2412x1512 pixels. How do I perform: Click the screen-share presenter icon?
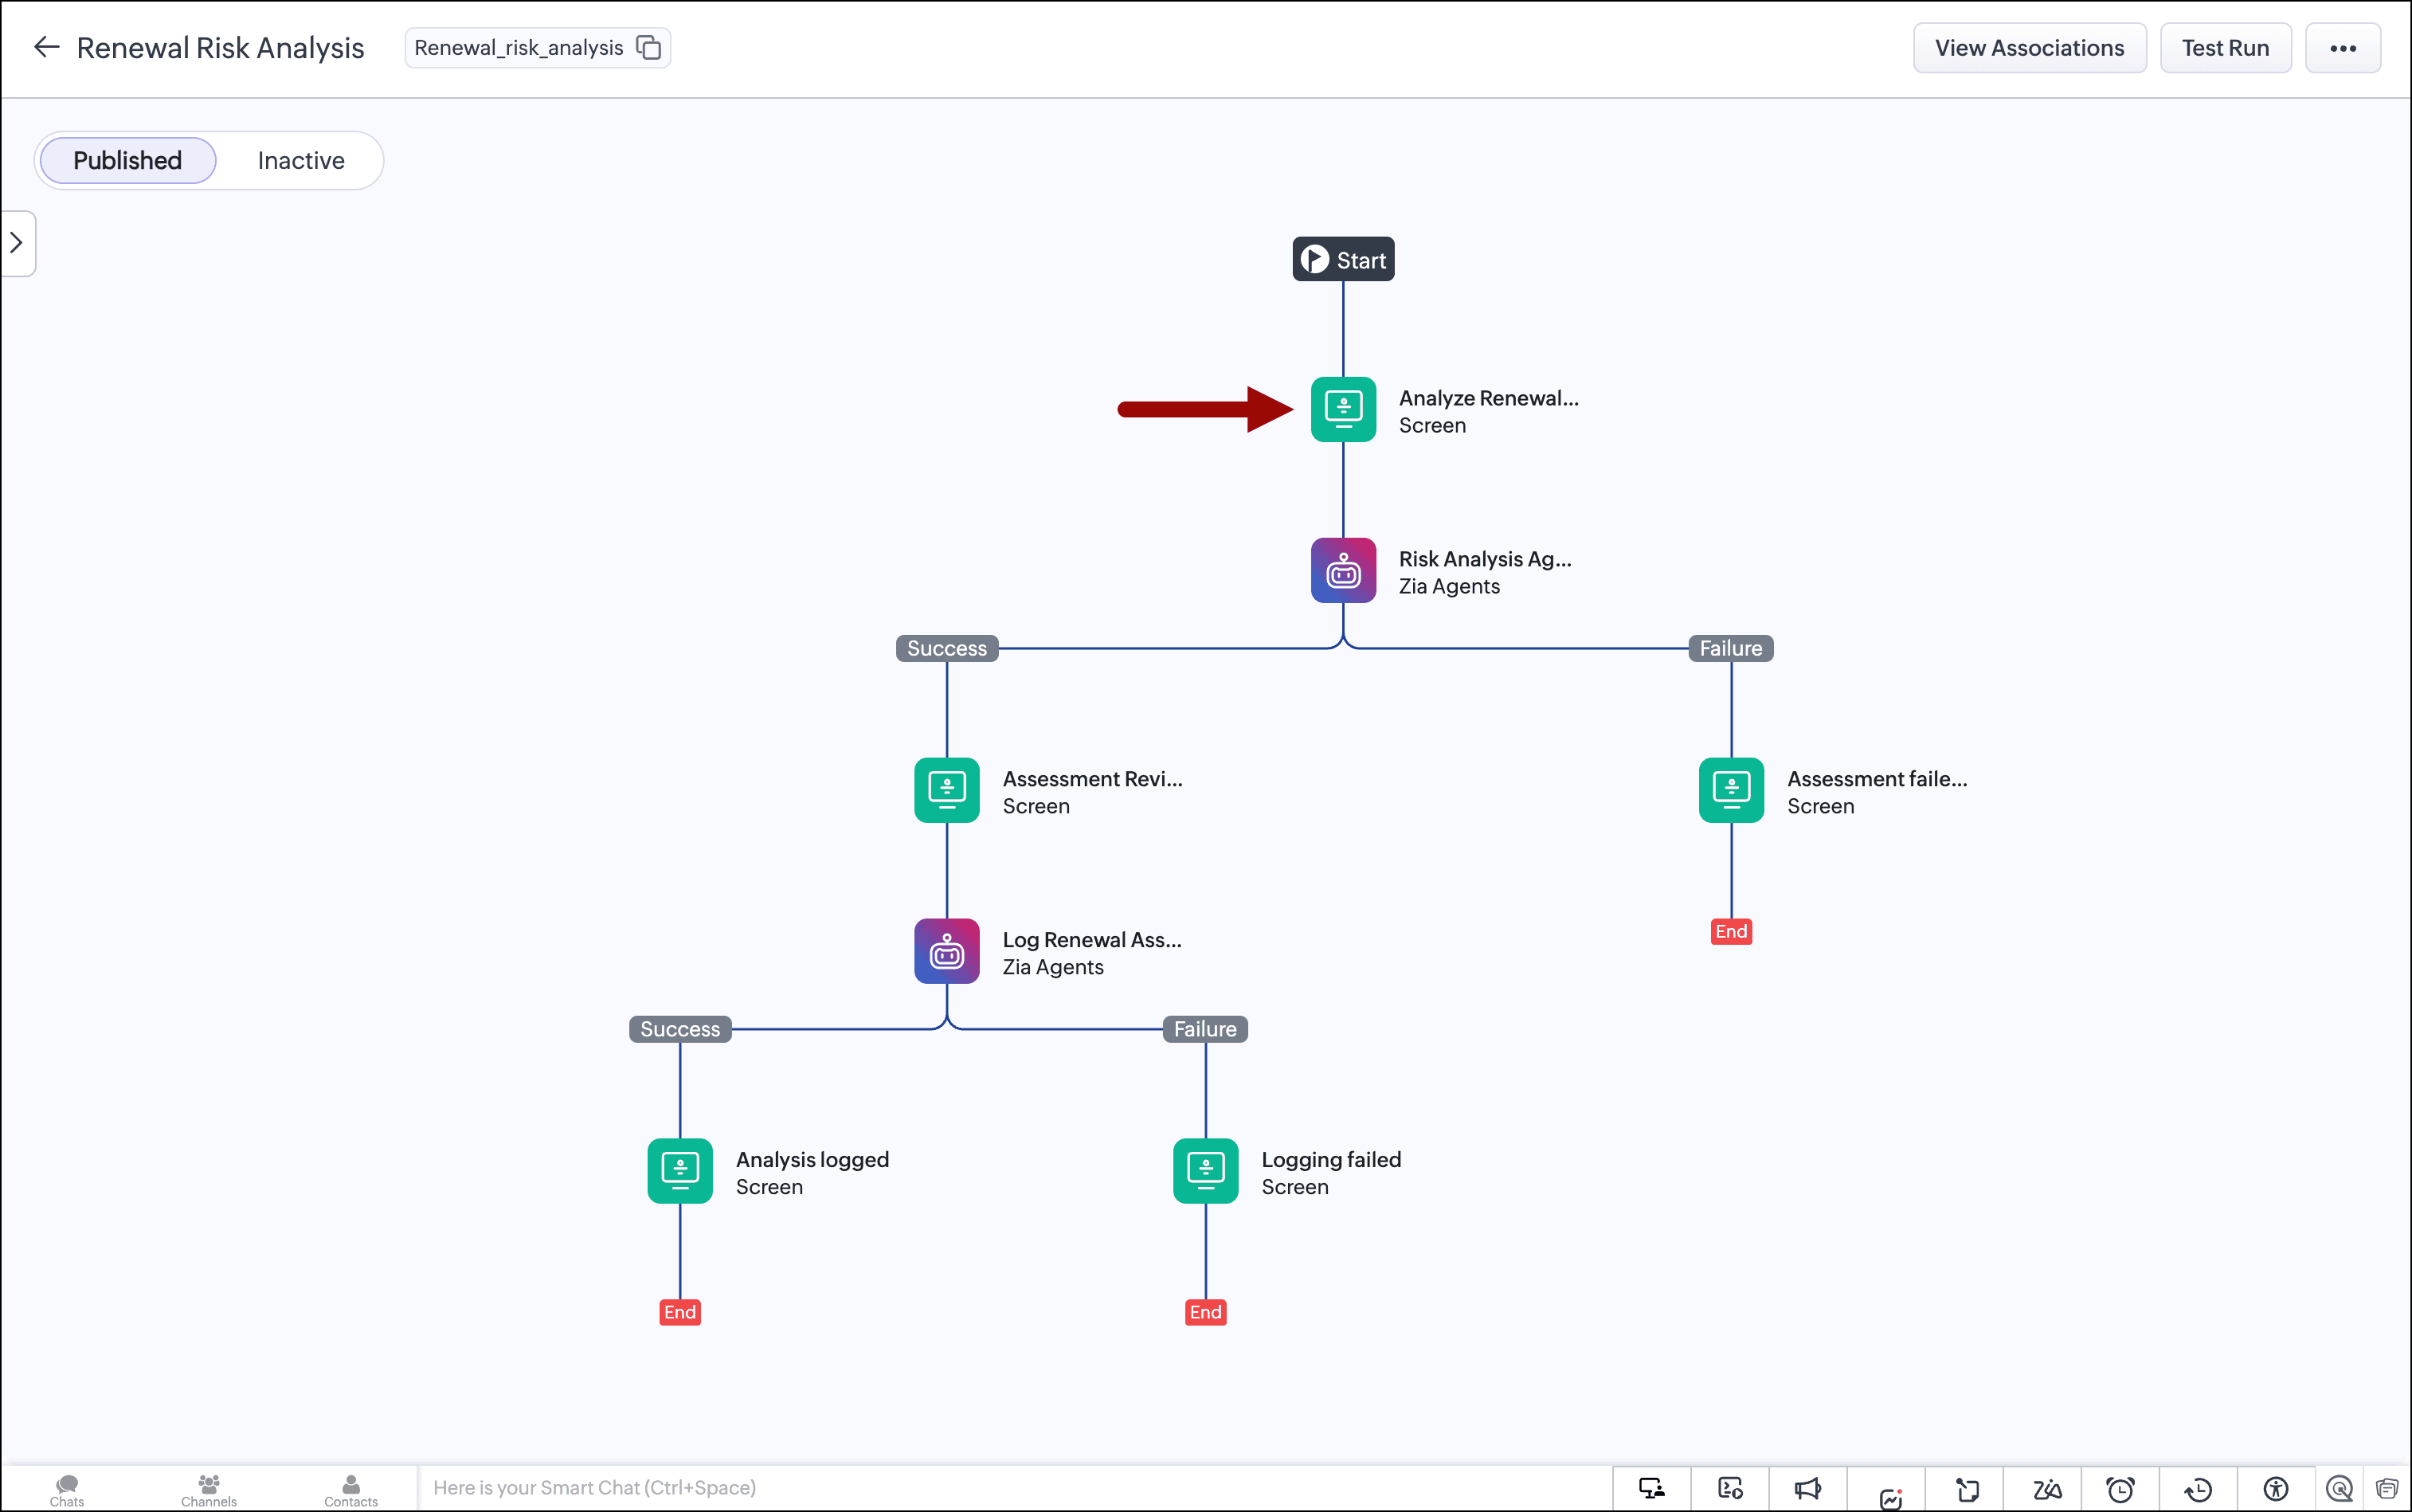[1651, 1489]
